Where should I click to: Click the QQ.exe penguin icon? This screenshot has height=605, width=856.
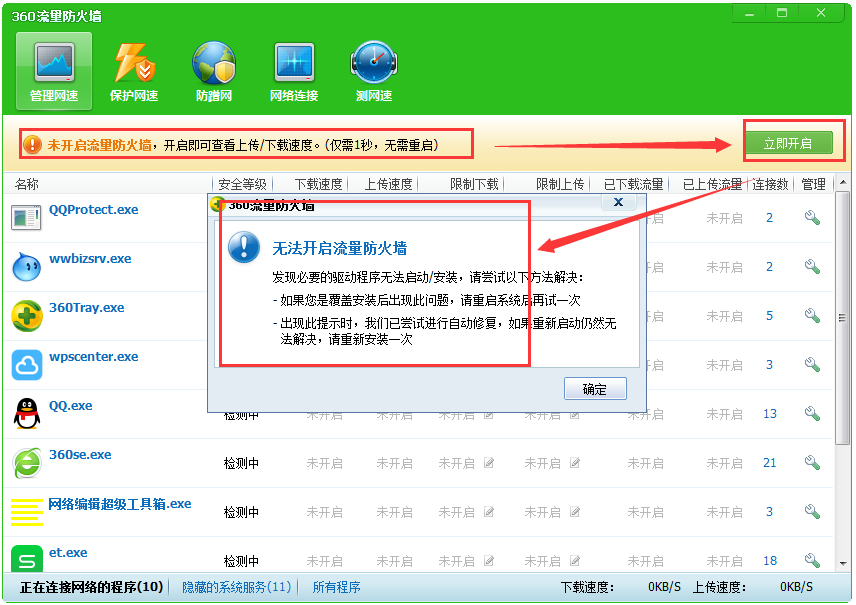click(x=27, y=413)
